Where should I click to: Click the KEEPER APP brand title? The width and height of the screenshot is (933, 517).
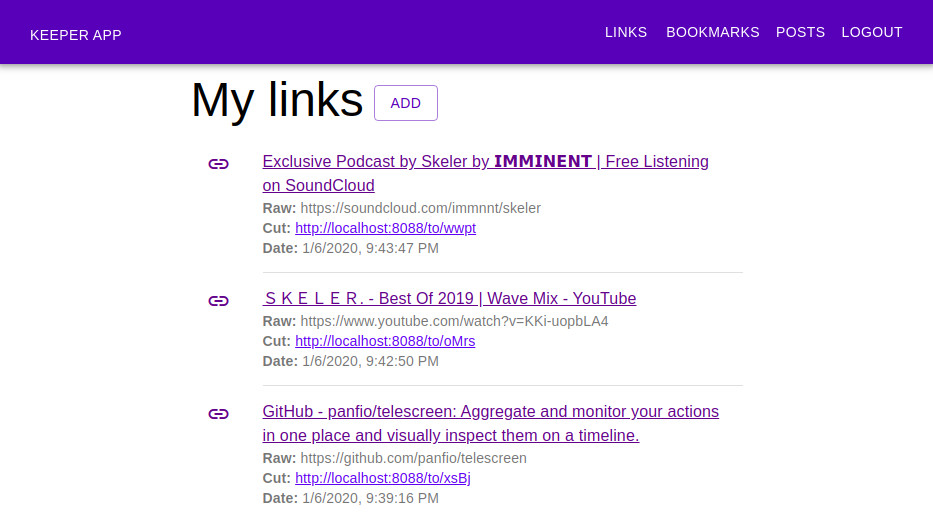[x=76, y=35]
